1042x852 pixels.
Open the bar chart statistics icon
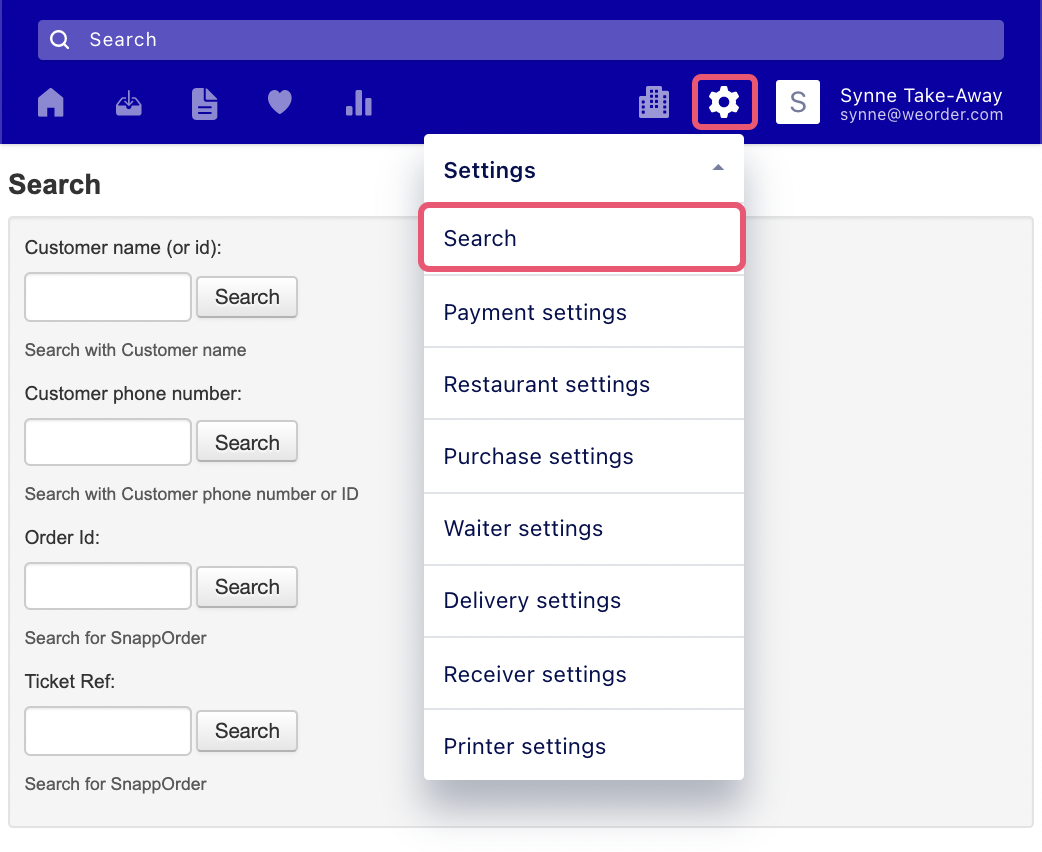coord(359,103)
